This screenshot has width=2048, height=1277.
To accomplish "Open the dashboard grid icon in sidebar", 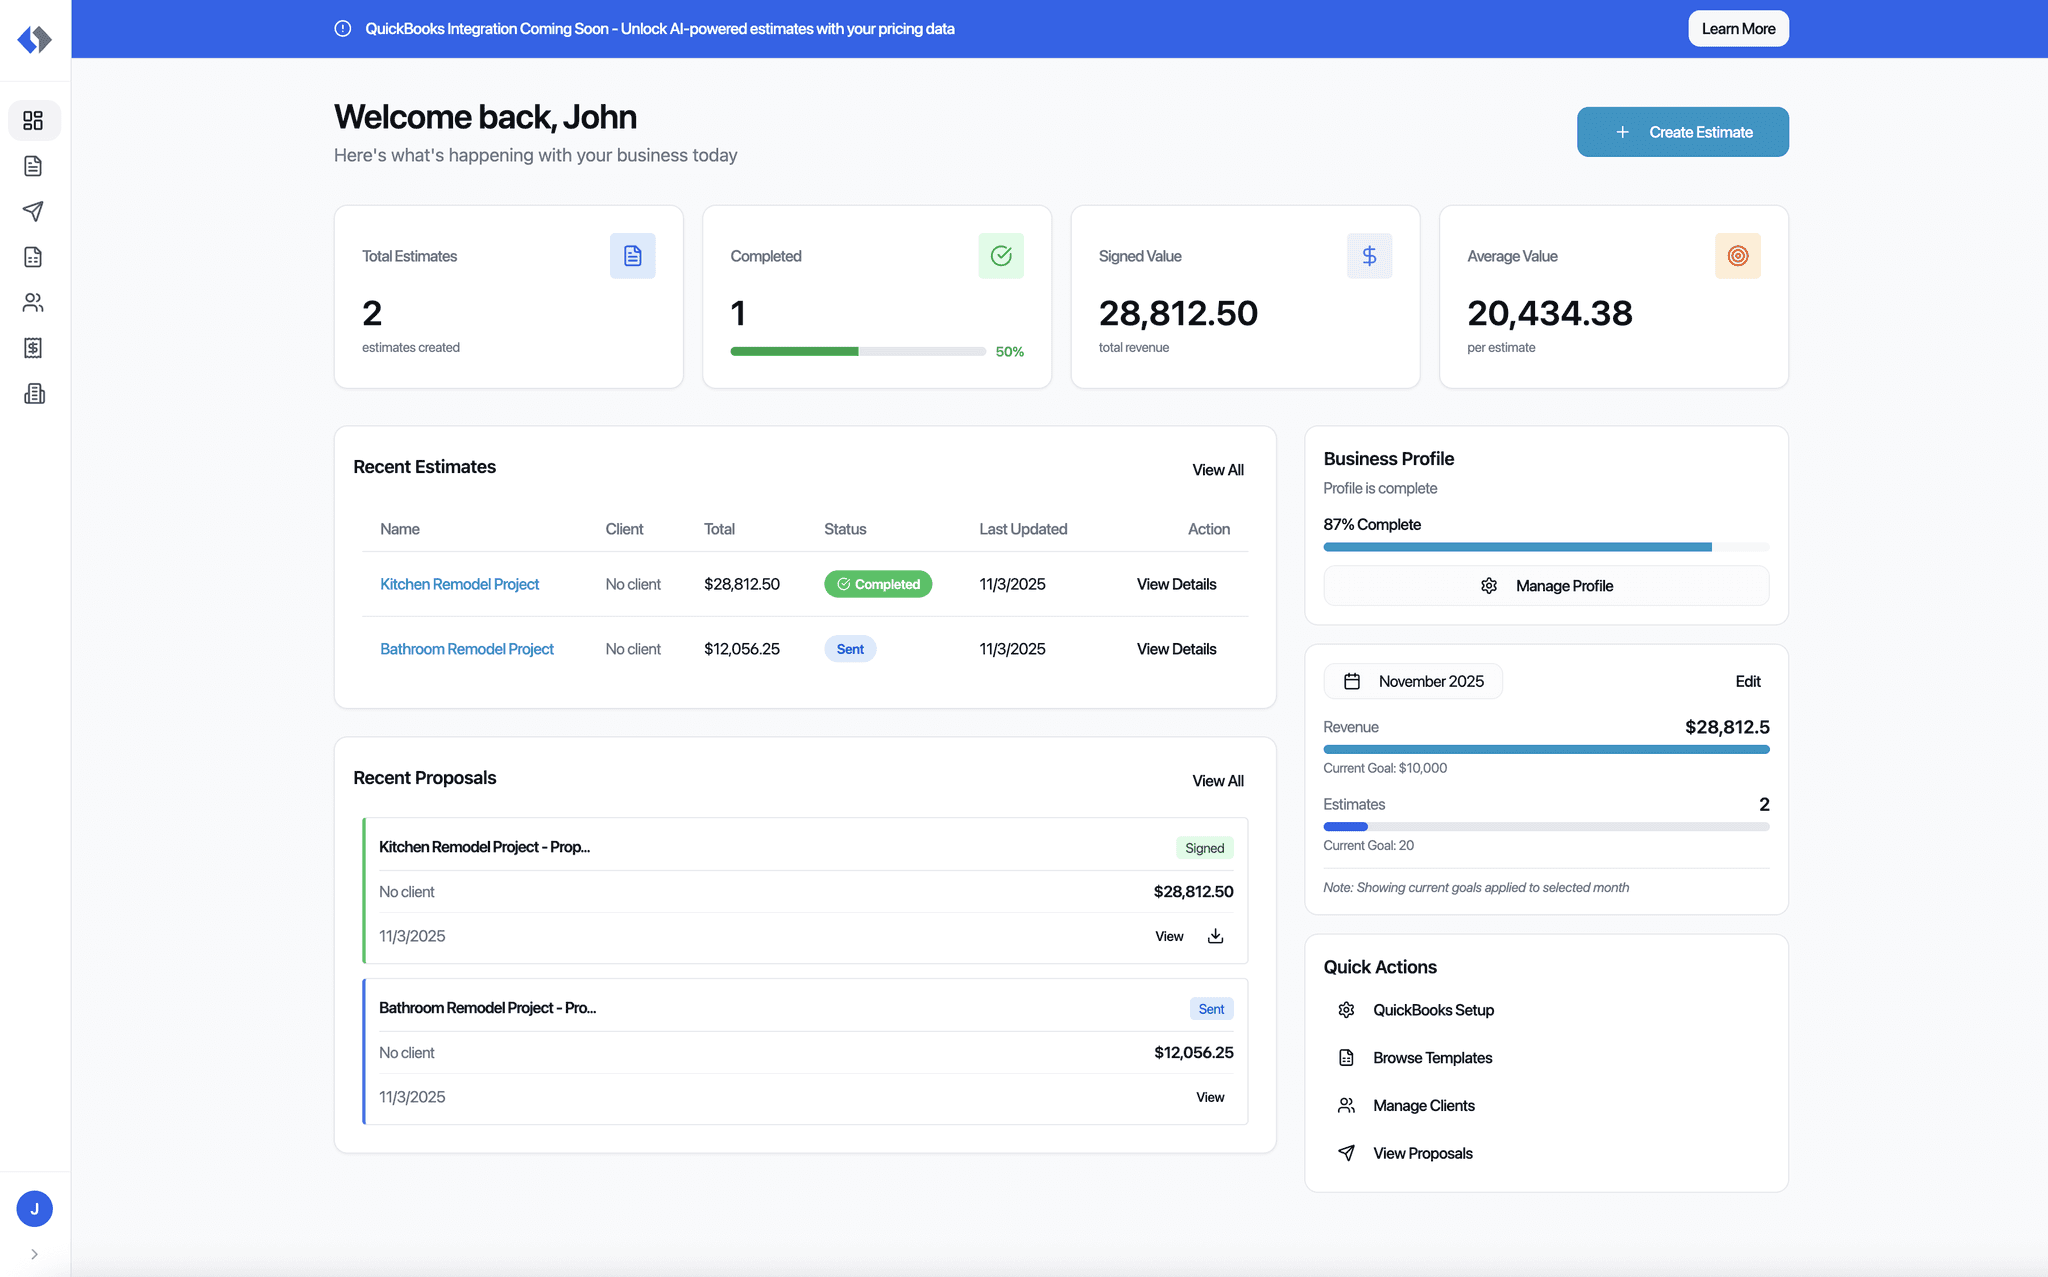I will coord(33,121).
